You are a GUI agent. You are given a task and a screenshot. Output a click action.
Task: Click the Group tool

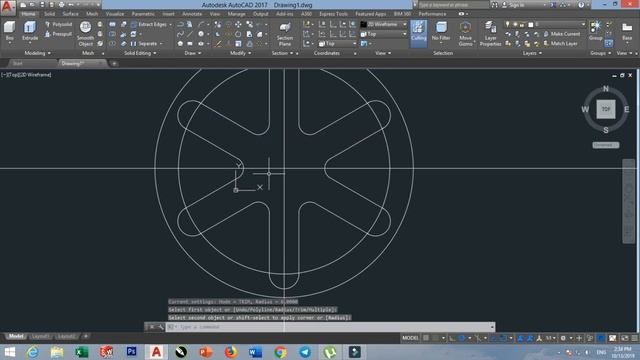coord(596,31)
